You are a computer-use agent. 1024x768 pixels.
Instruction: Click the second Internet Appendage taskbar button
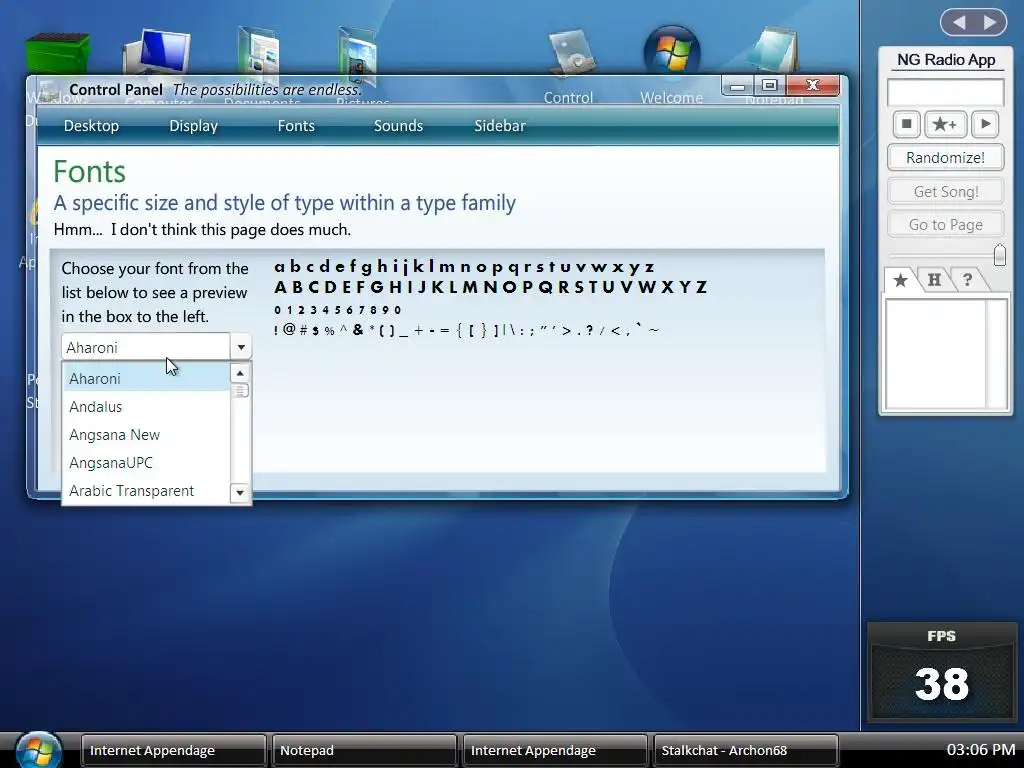point(554,750)
